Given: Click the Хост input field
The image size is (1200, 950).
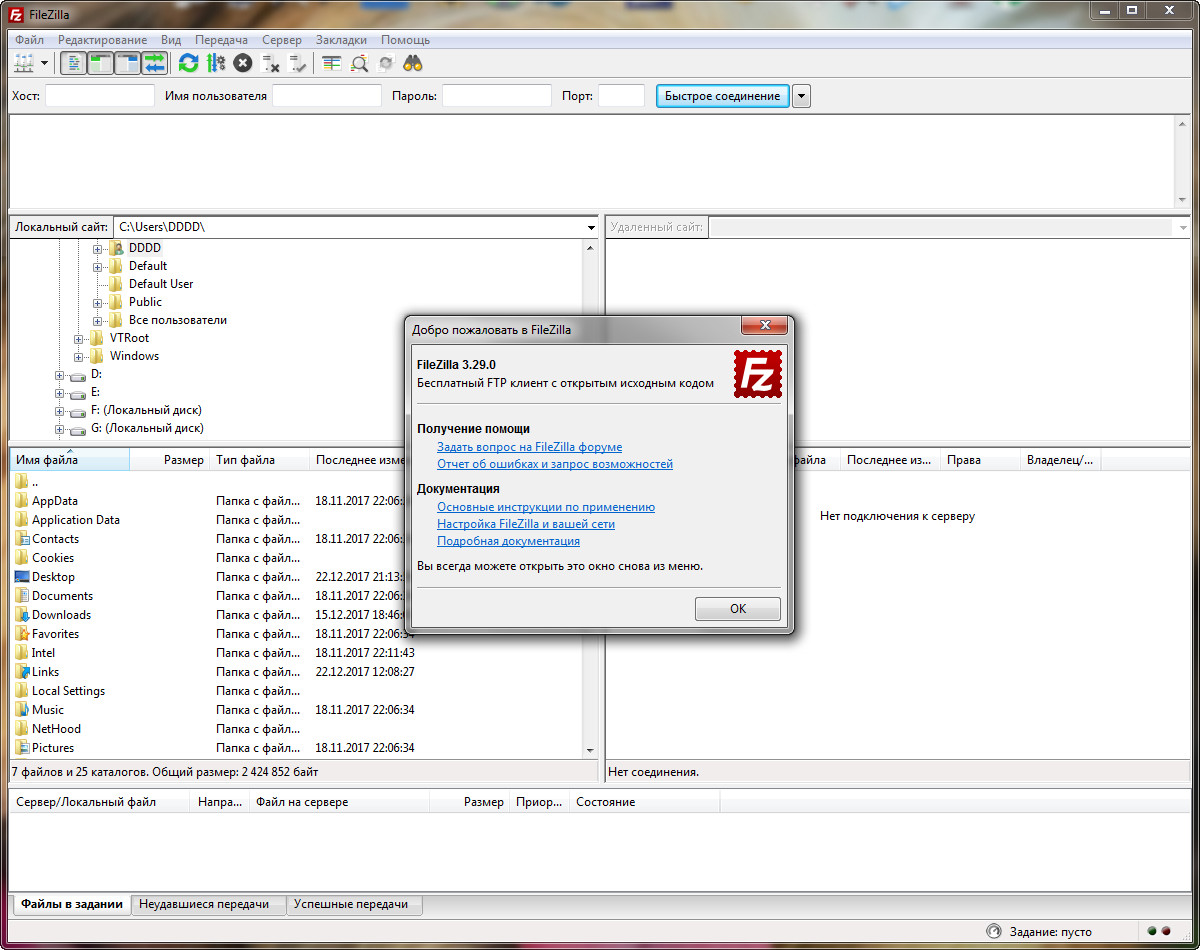Looking at the screenshot, I should 100,96.
